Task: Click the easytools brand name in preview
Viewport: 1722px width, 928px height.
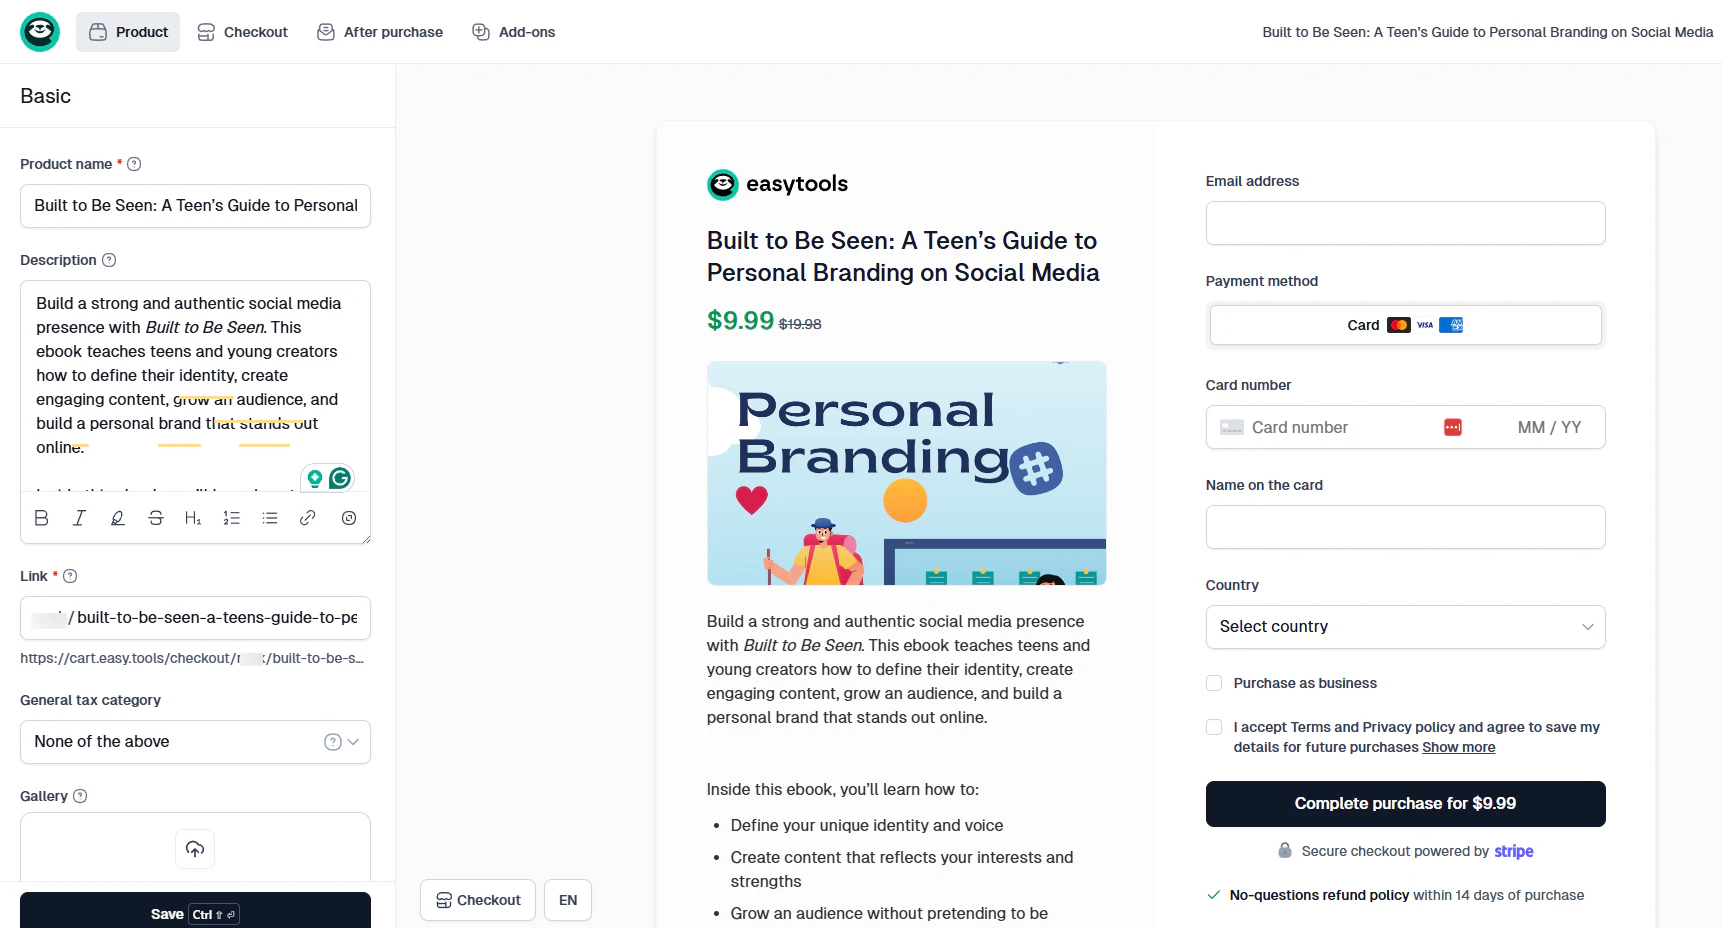Action: click(796, 184)
